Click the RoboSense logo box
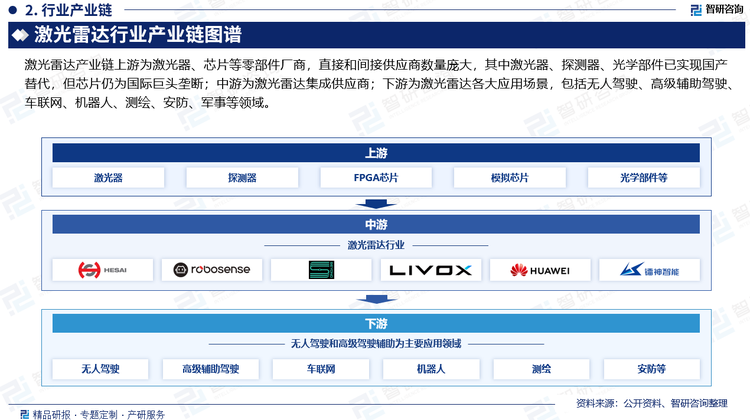The height and width of the screenshot is (420, 750). (x=212, y=270)
